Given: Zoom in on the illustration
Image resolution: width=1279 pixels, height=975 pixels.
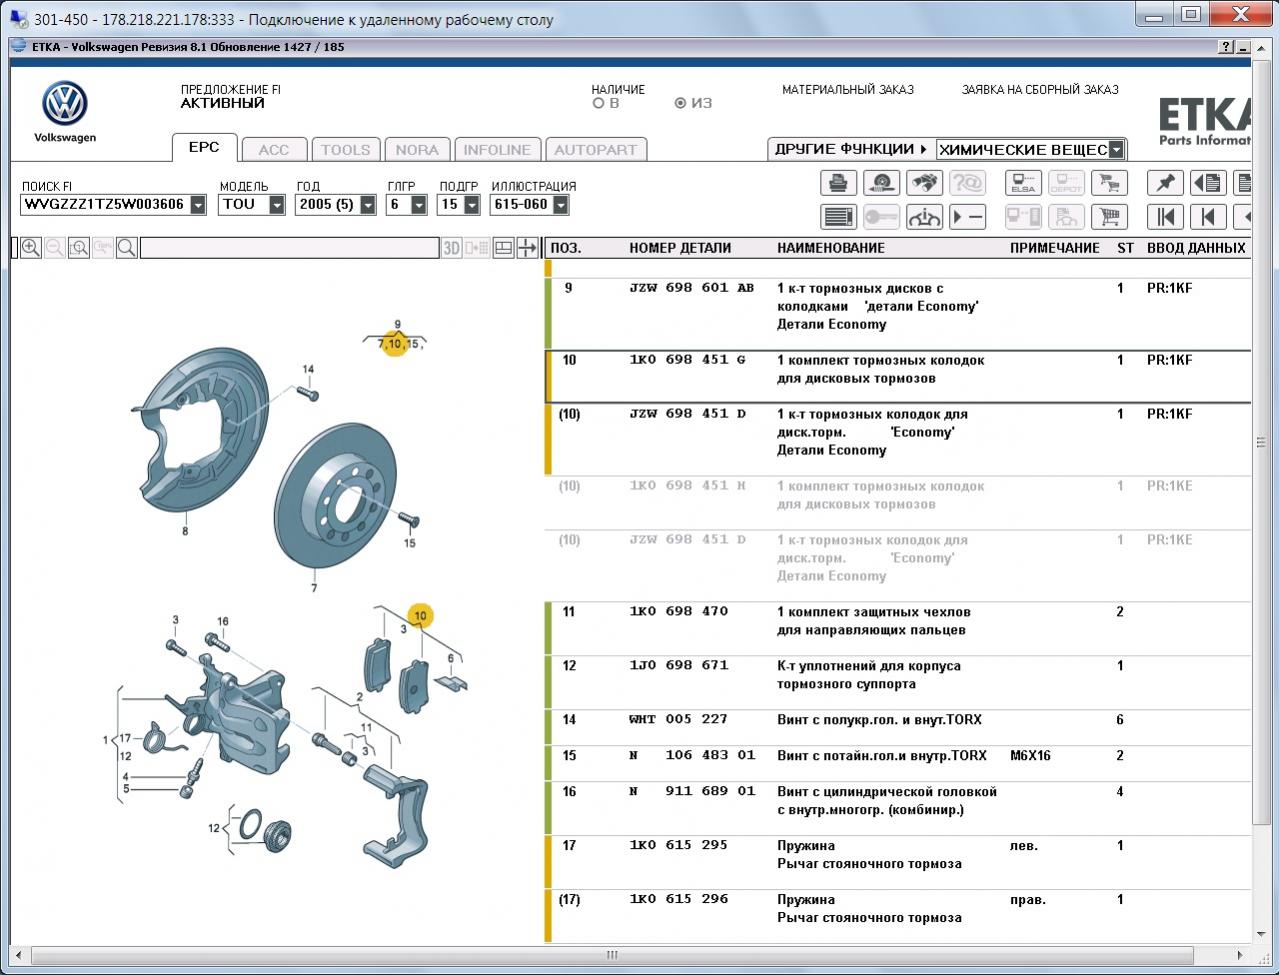Looking at the screenshot, I should click(x=31, y=248).
